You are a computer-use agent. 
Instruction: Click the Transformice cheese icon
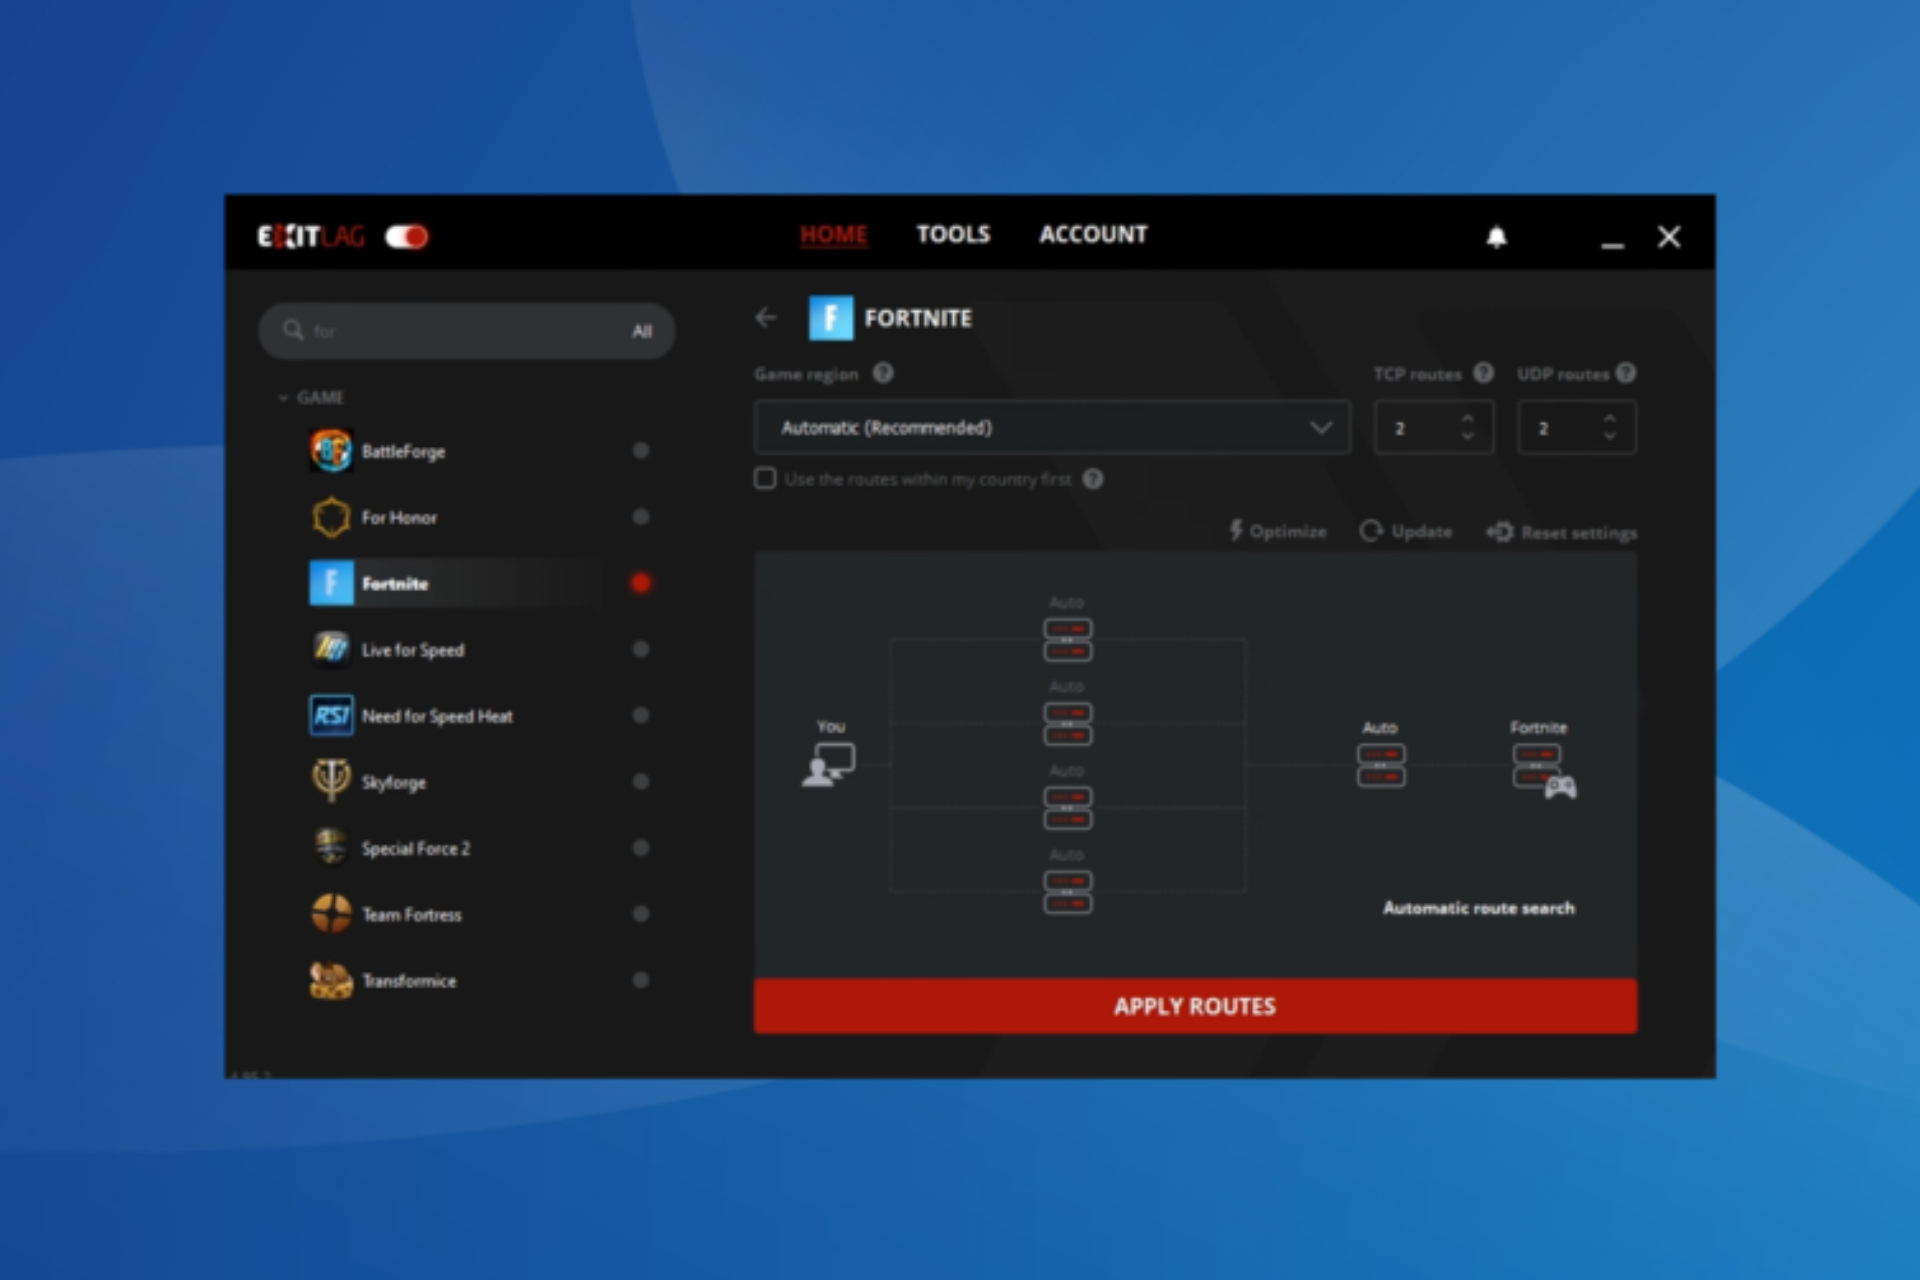coord(331,981)
